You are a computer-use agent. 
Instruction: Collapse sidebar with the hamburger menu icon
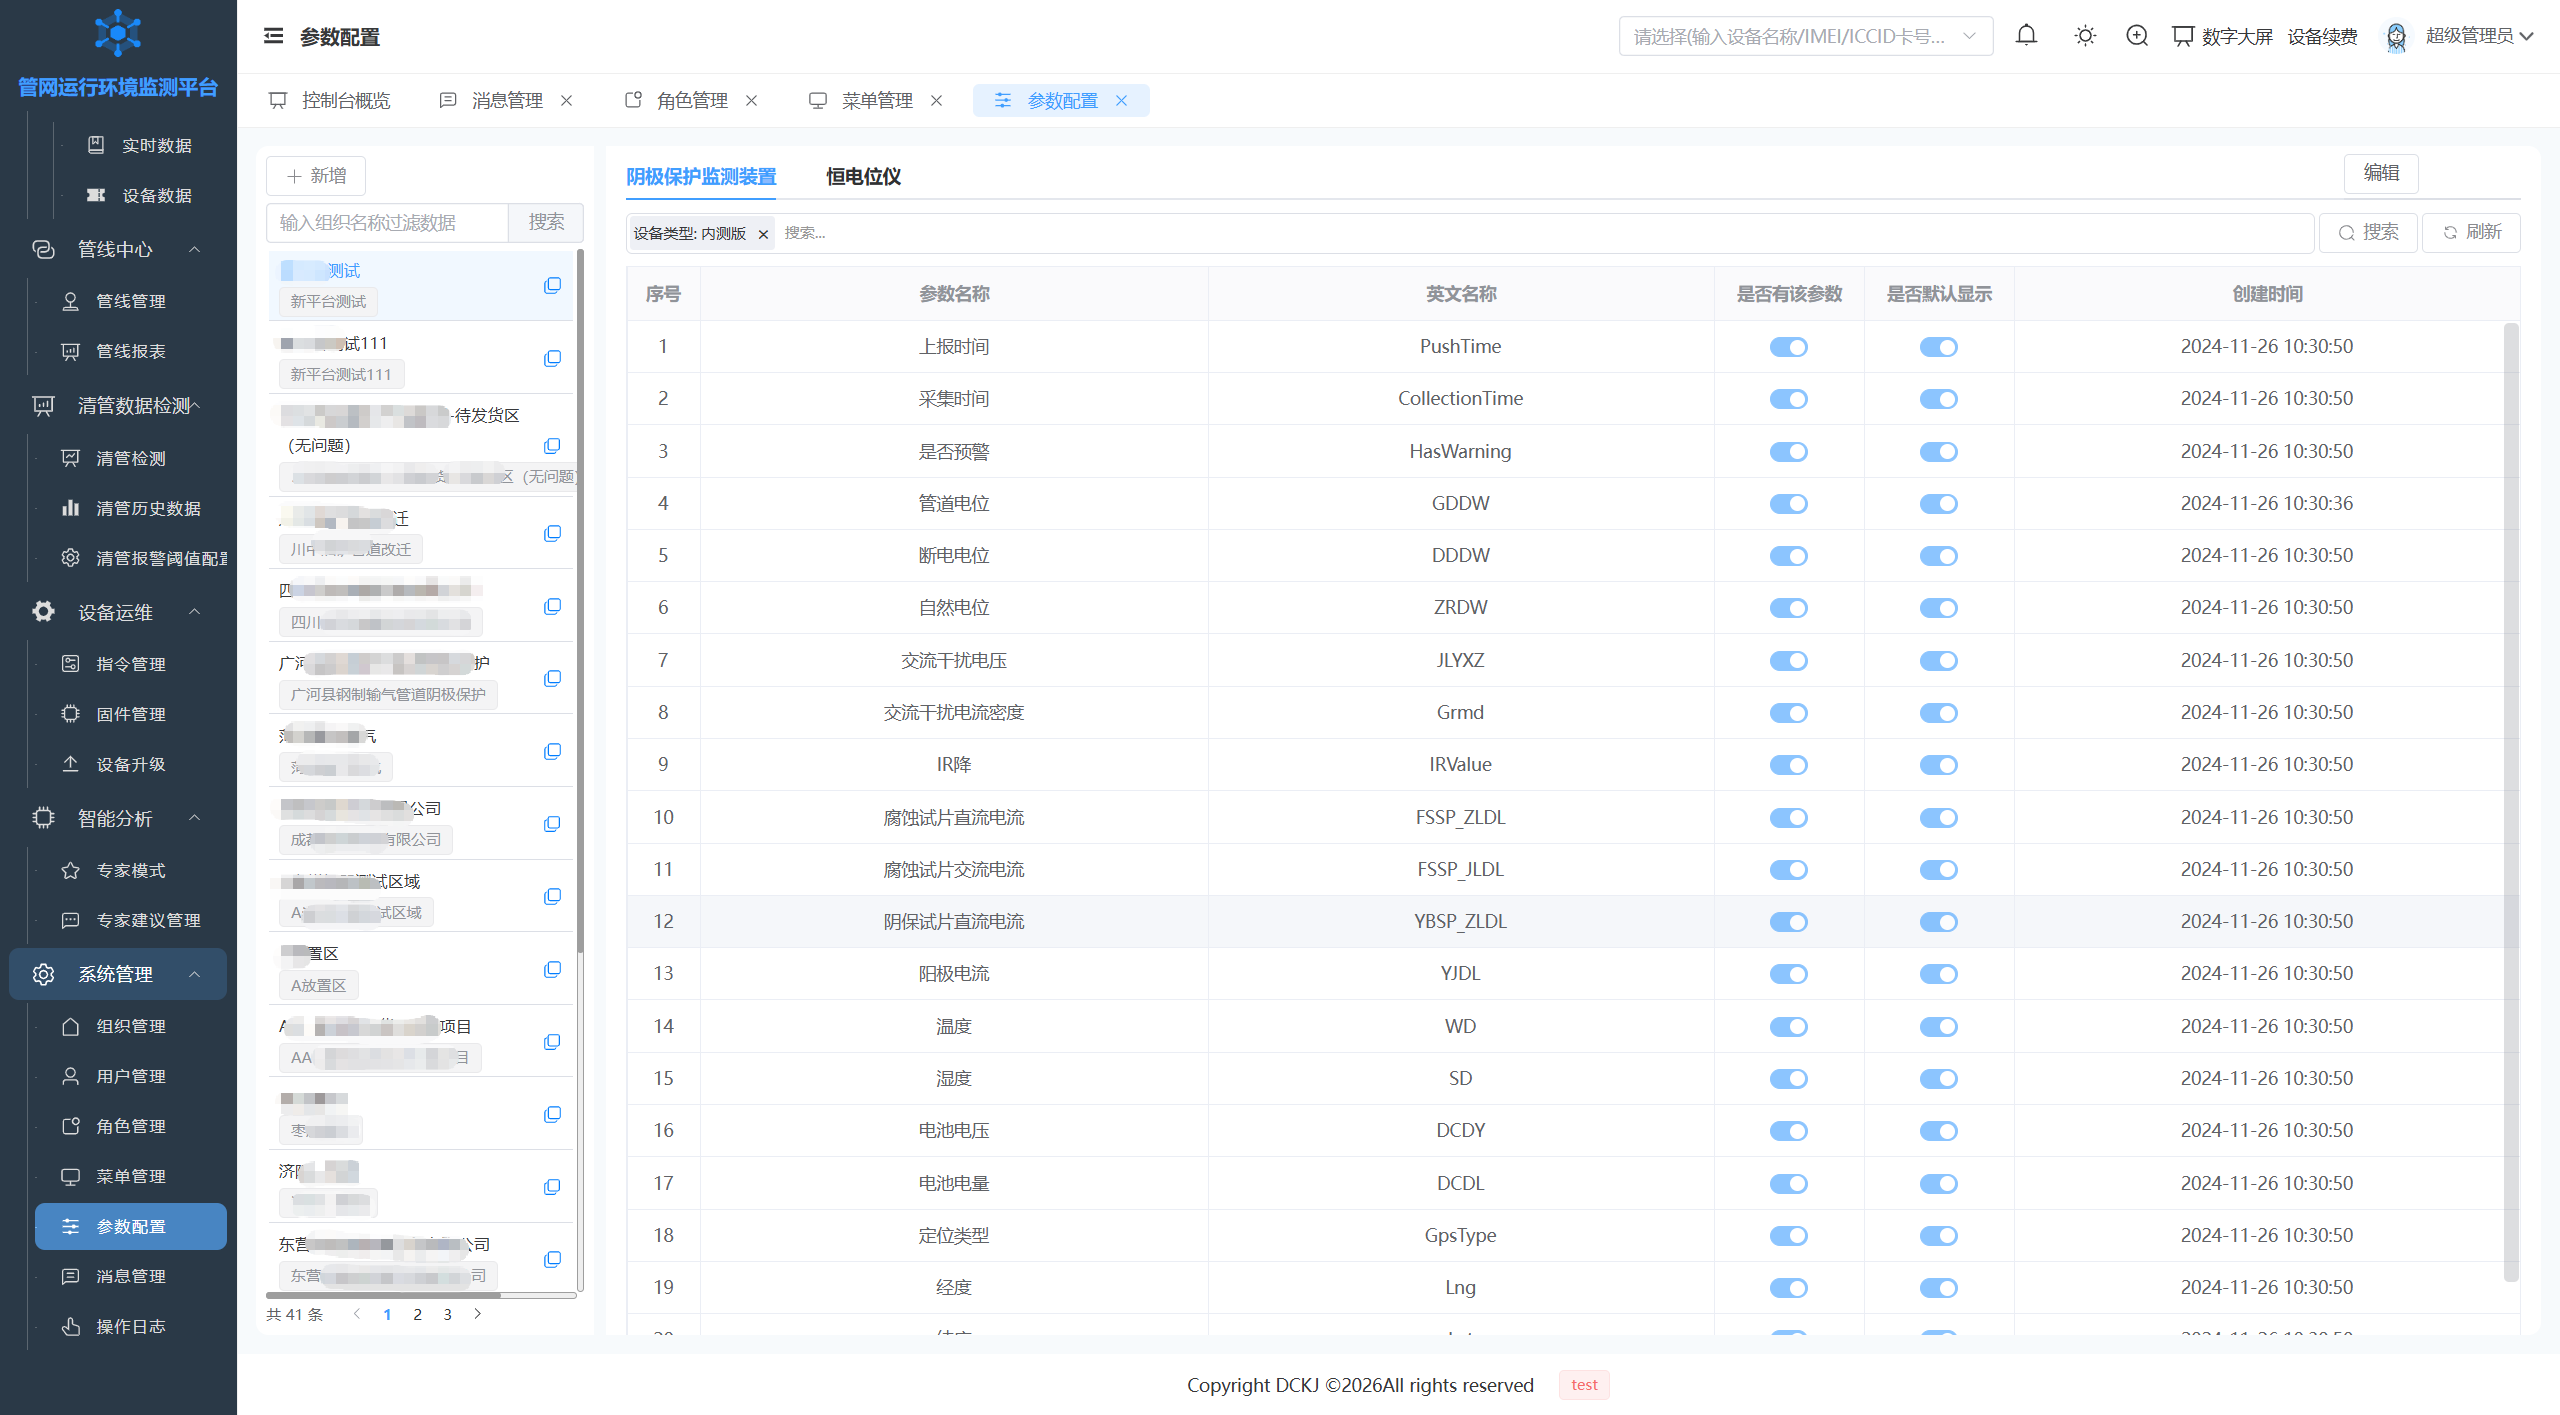coord(273,36)
